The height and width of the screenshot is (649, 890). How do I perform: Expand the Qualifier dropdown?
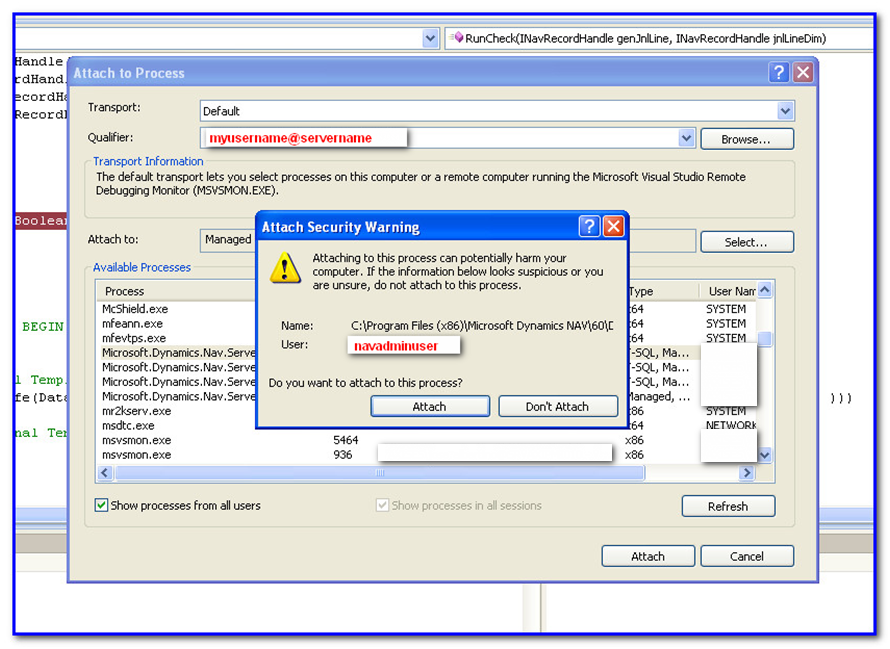pos(686,138)
